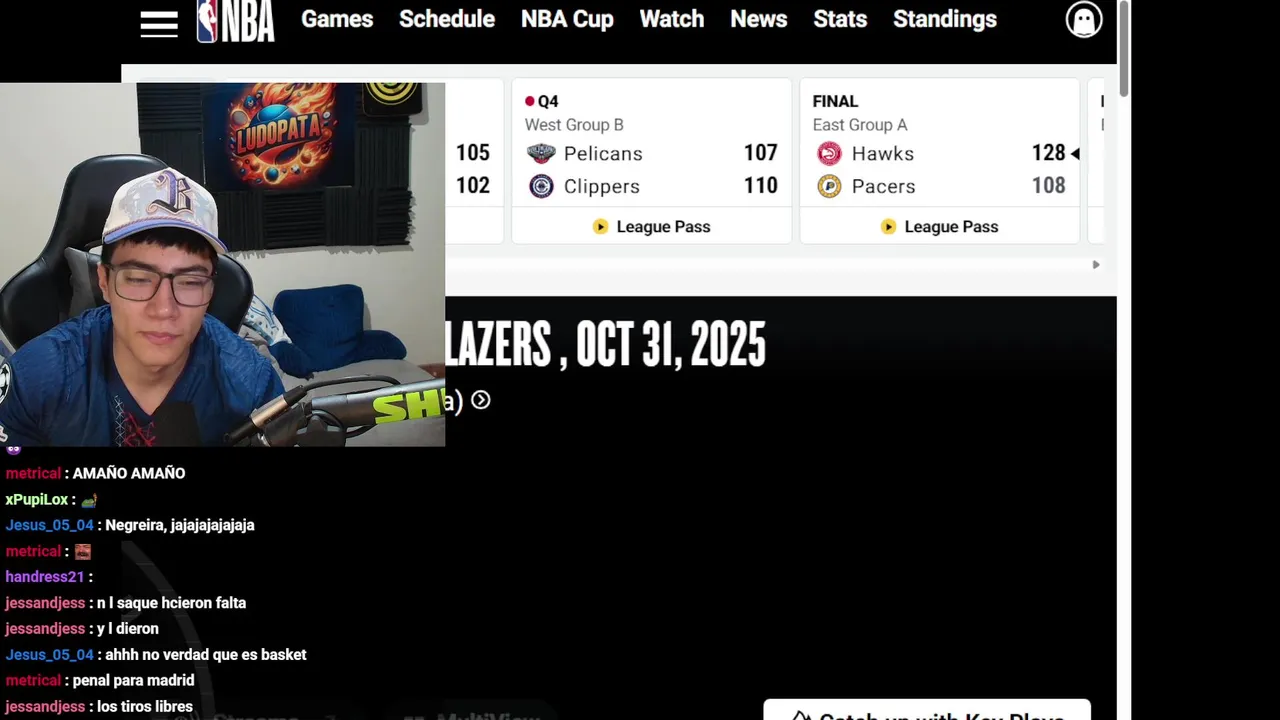The image size is (1280, 720).
Task: Click West Group B label
Action: pyautogui.click(x=574, y=125)
